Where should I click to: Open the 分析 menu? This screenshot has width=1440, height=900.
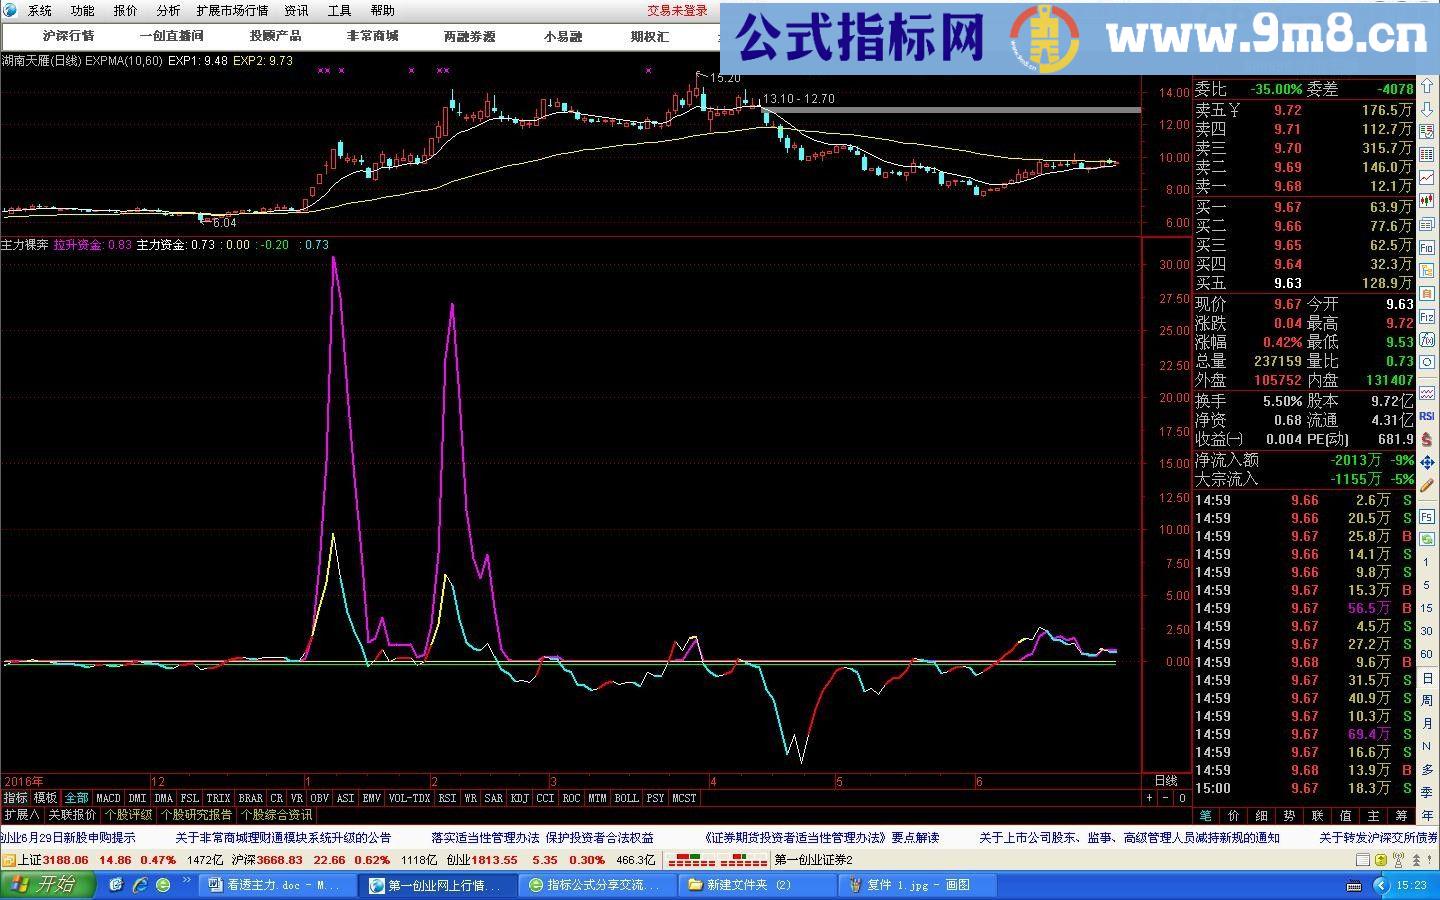point(168,11)
